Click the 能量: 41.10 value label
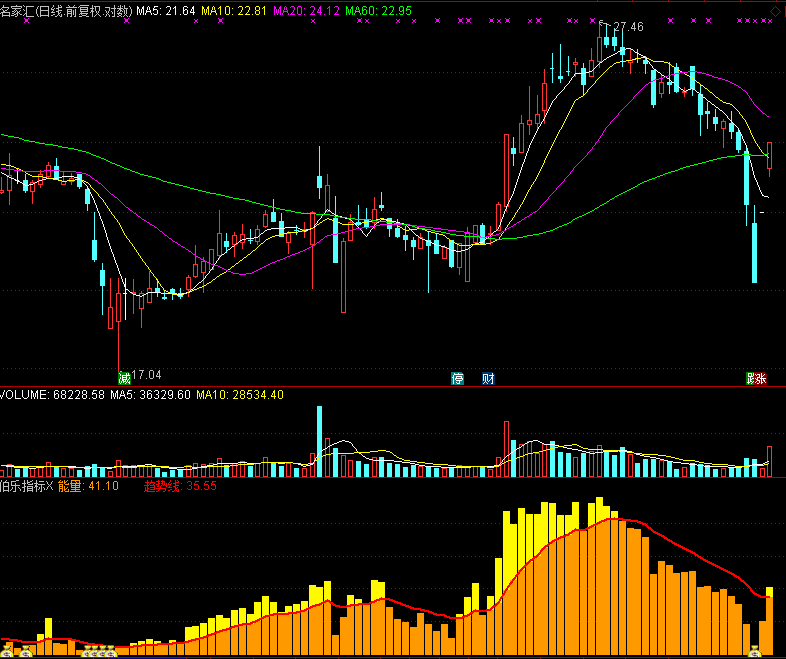Screen dimensions: 786x659 point(88,486)
